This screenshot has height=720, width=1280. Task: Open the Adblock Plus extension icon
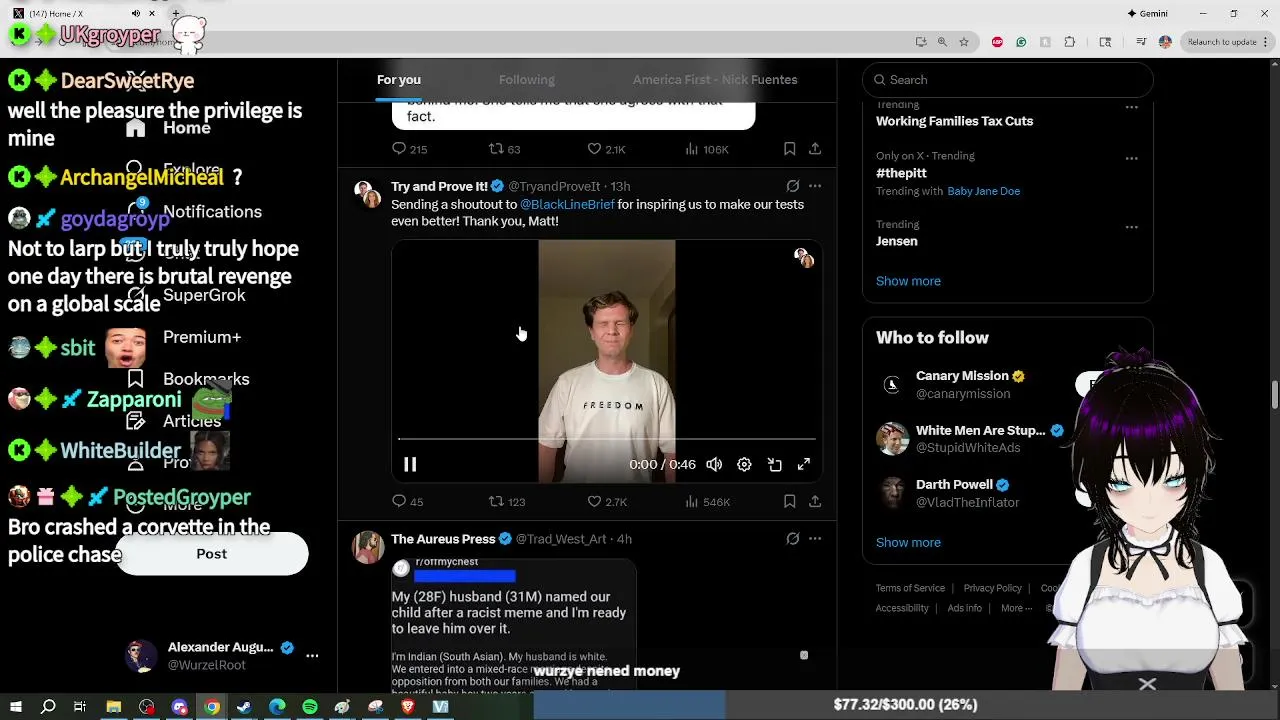point(997,42)
